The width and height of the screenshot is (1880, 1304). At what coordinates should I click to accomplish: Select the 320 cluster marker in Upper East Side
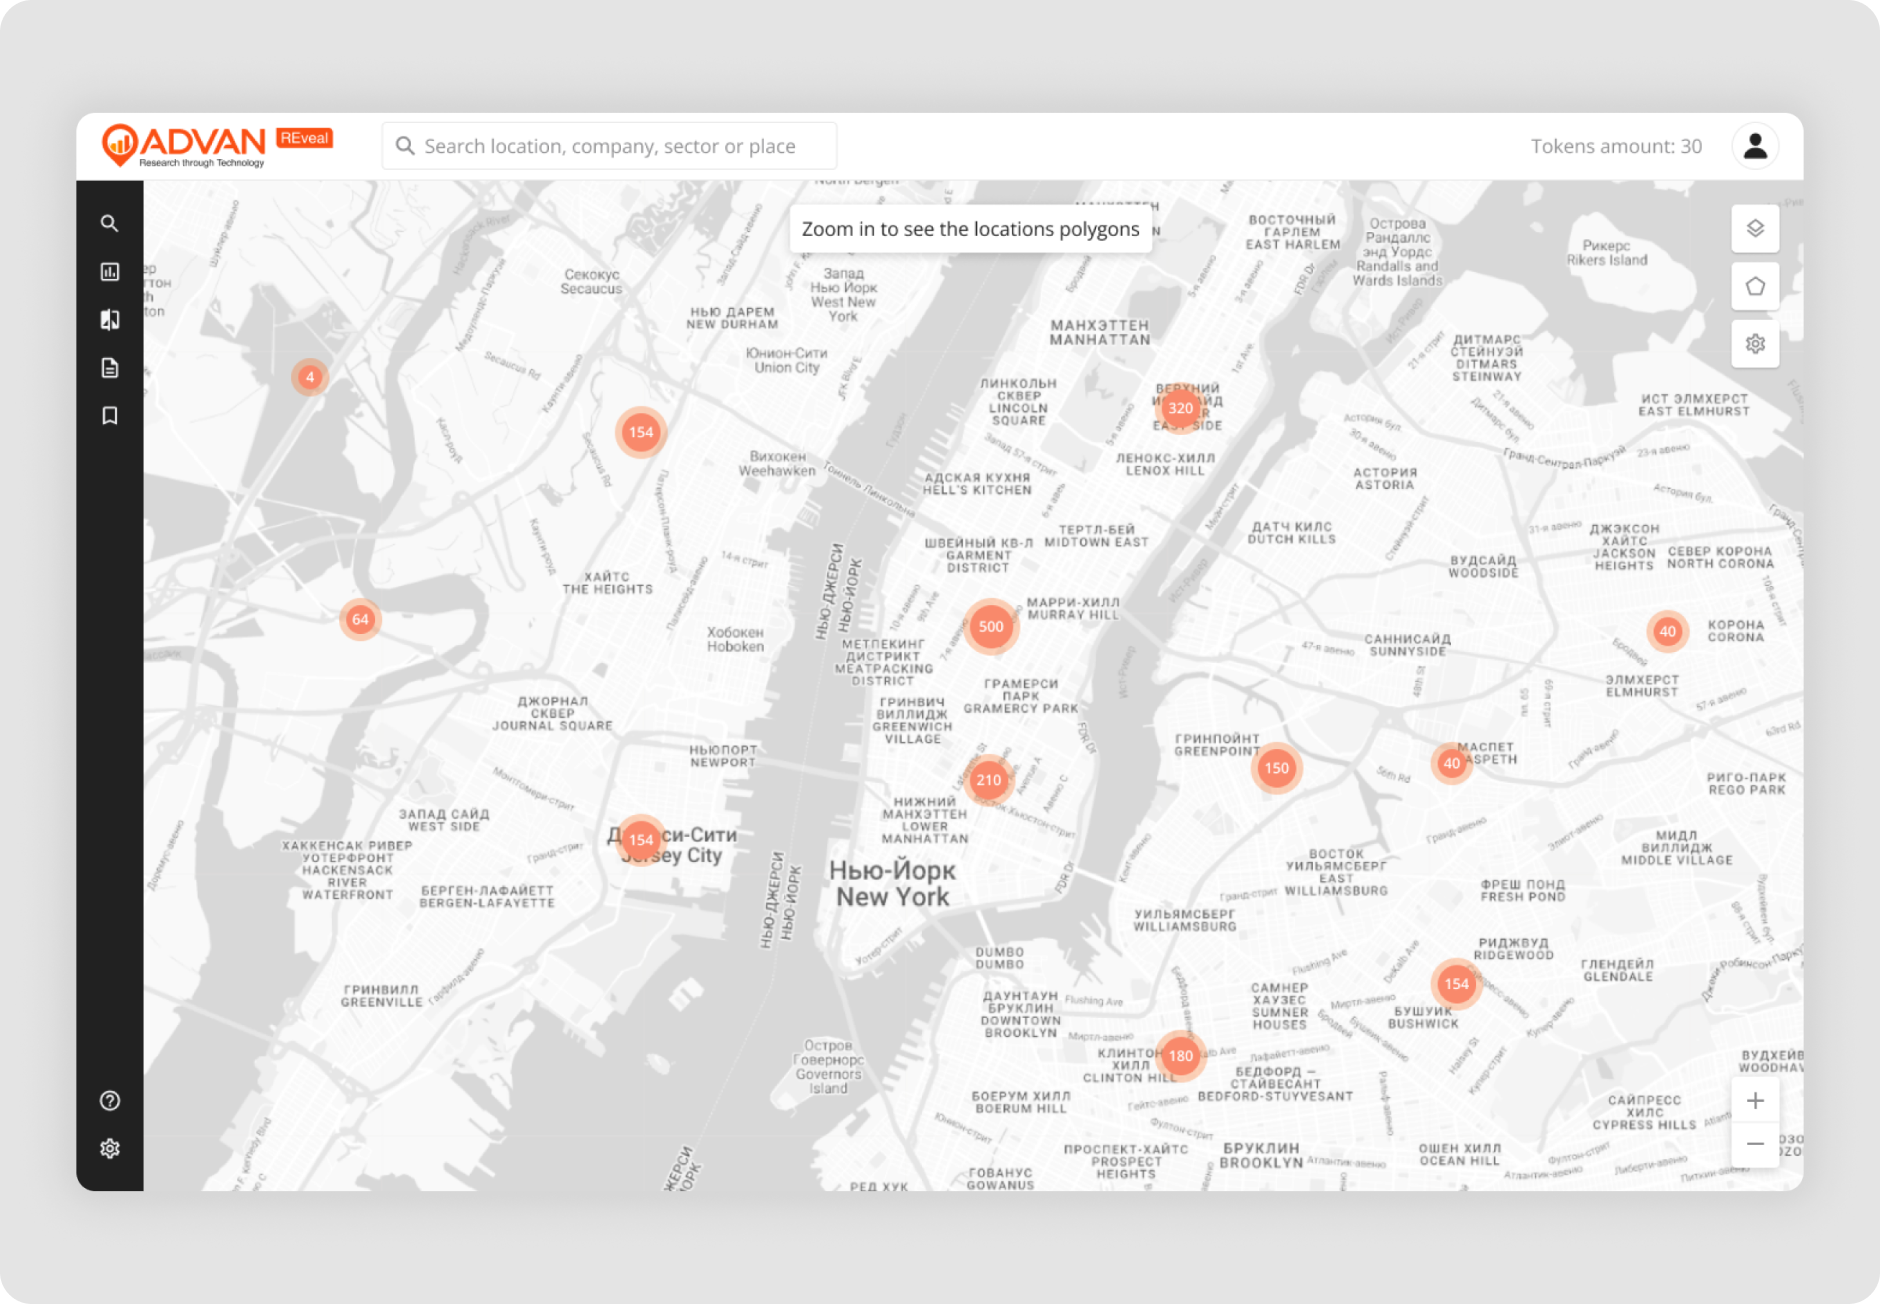[x=1179, y=407]
